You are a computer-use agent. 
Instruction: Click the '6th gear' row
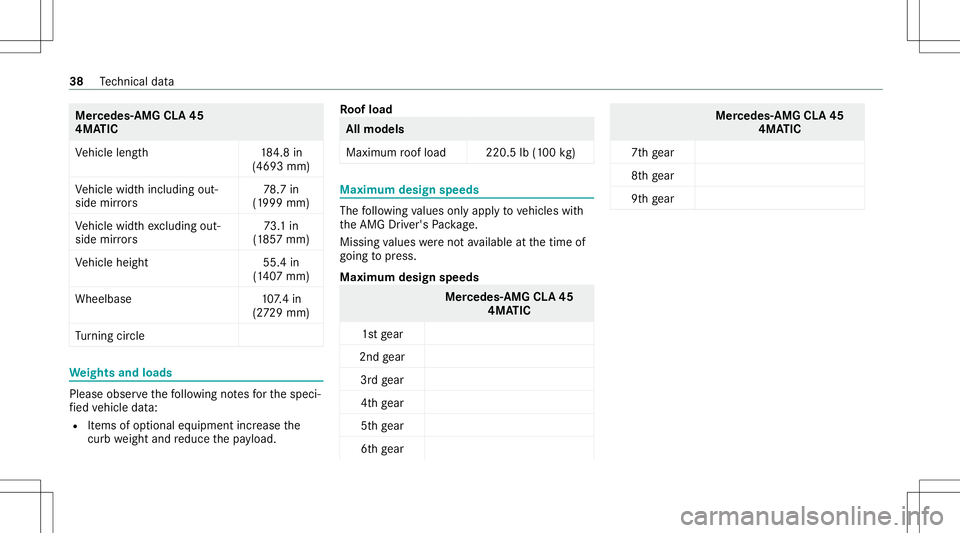[467, 449]
